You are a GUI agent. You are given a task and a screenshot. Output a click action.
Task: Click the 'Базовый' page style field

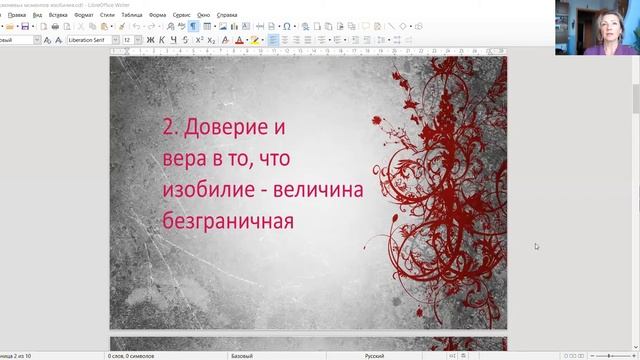242,356
